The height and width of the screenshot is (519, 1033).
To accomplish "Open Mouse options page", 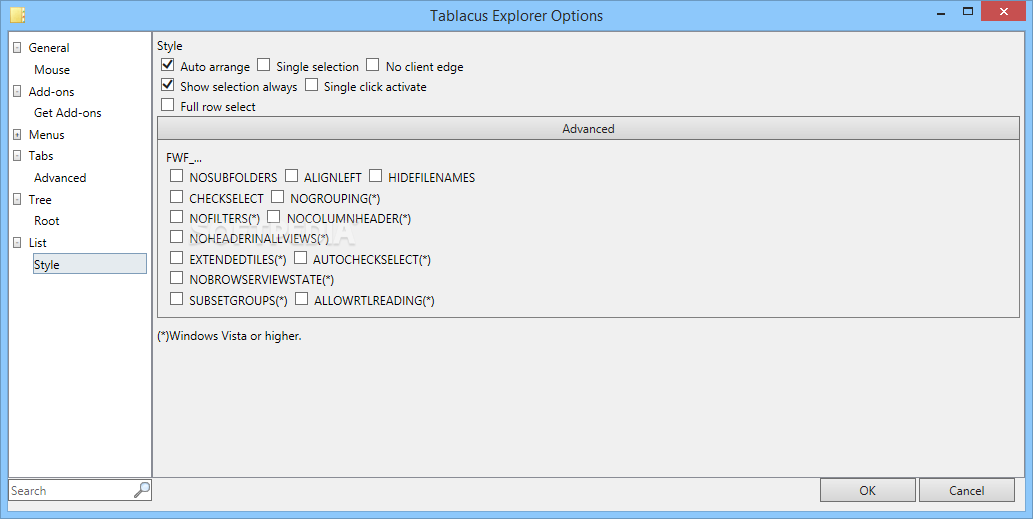I will pyautogui.click(x=52, y=70).
